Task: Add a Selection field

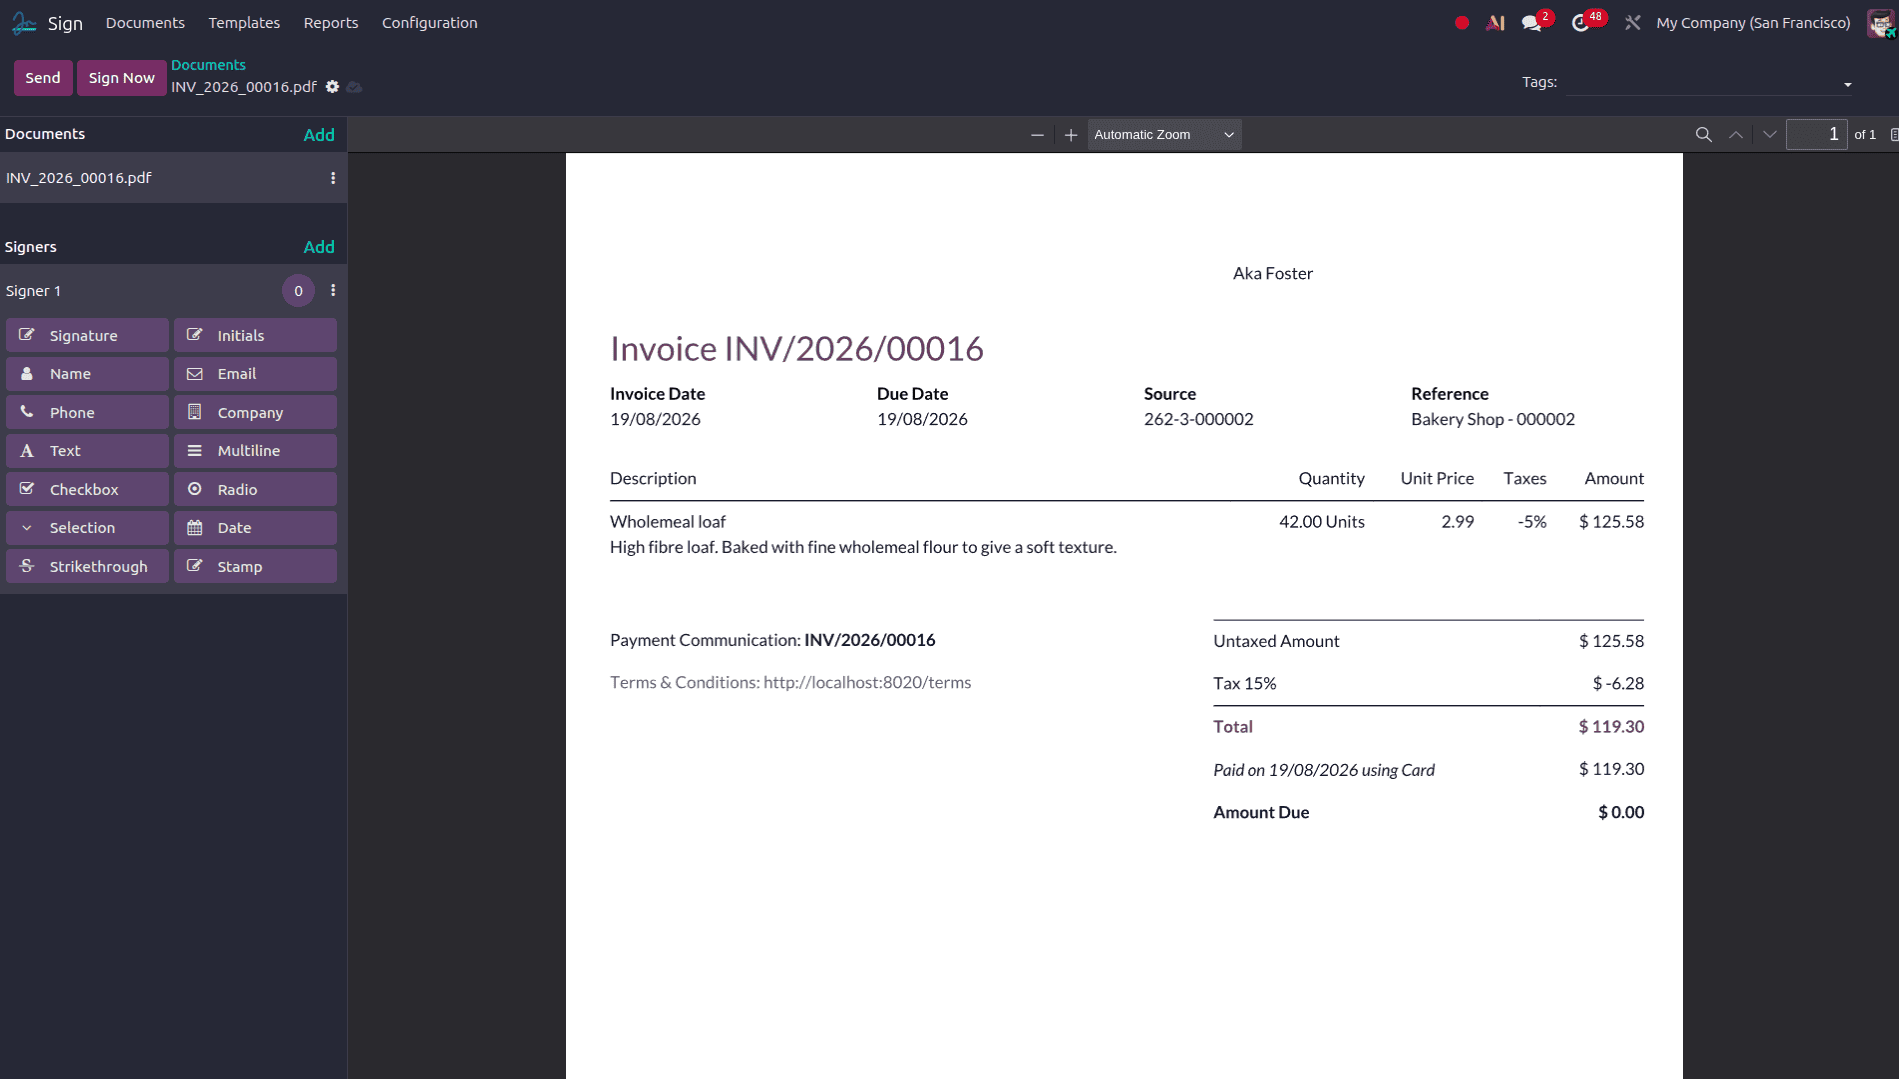Action: click(x=87, y=528)
